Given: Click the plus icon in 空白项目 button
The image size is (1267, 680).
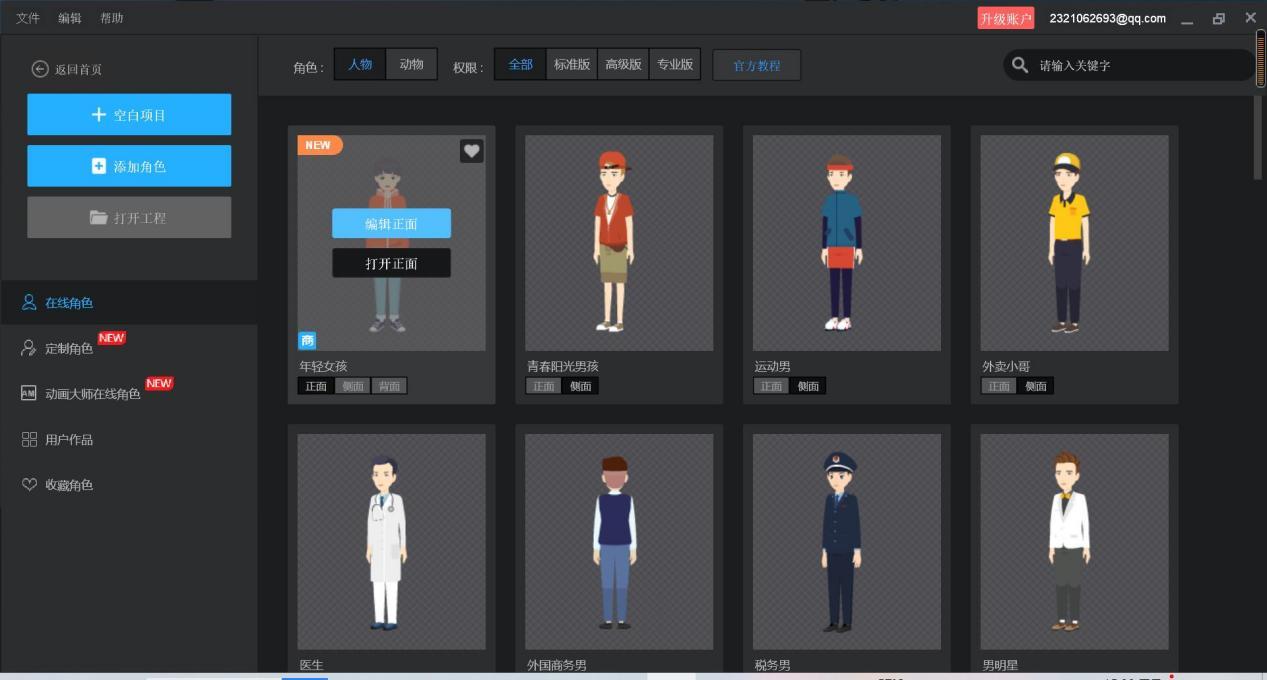Looking at the screenshot, I should (98, 115).
